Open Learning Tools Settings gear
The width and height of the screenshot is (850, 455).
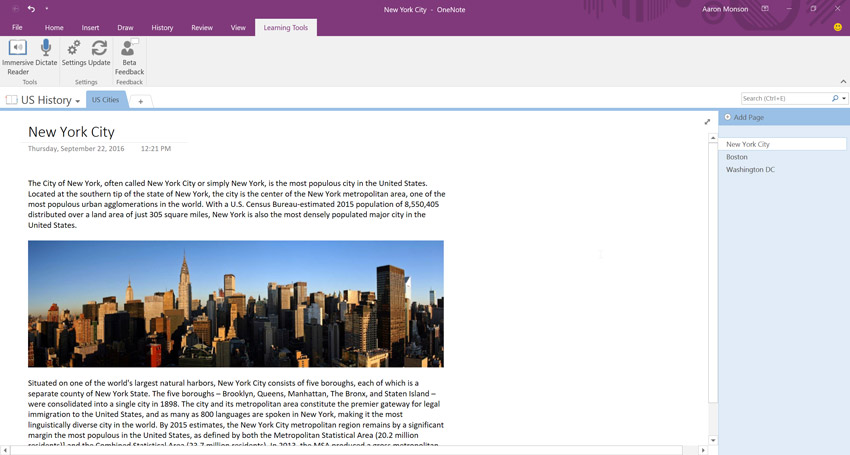74,53
